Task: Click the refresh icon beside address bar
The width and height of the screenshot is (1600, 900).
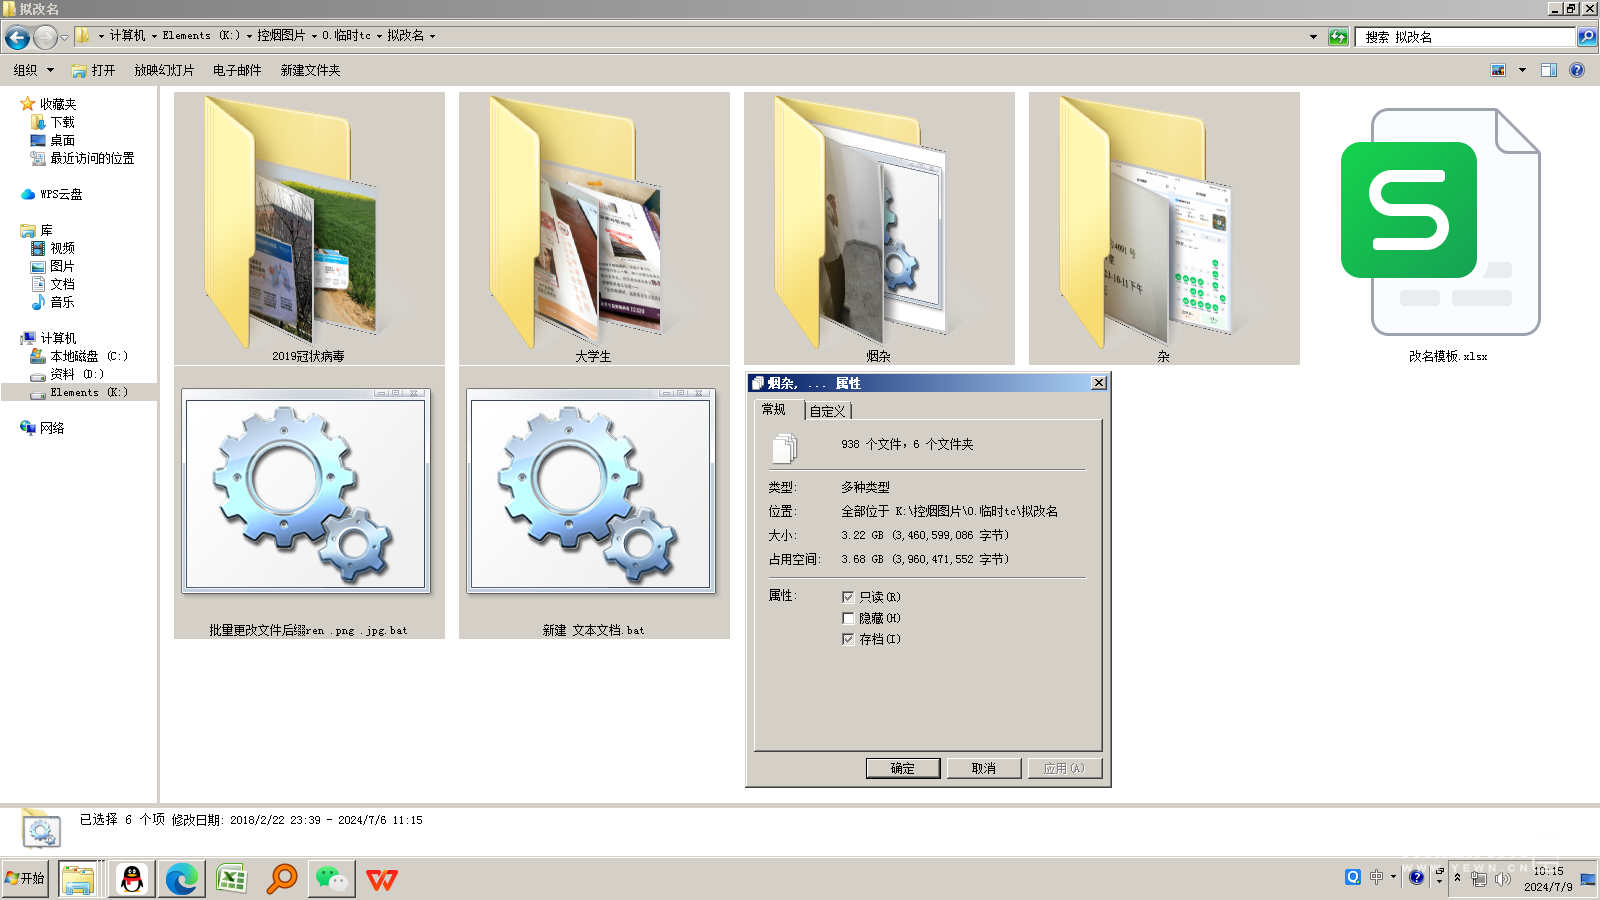Action: click(1338, 37)
